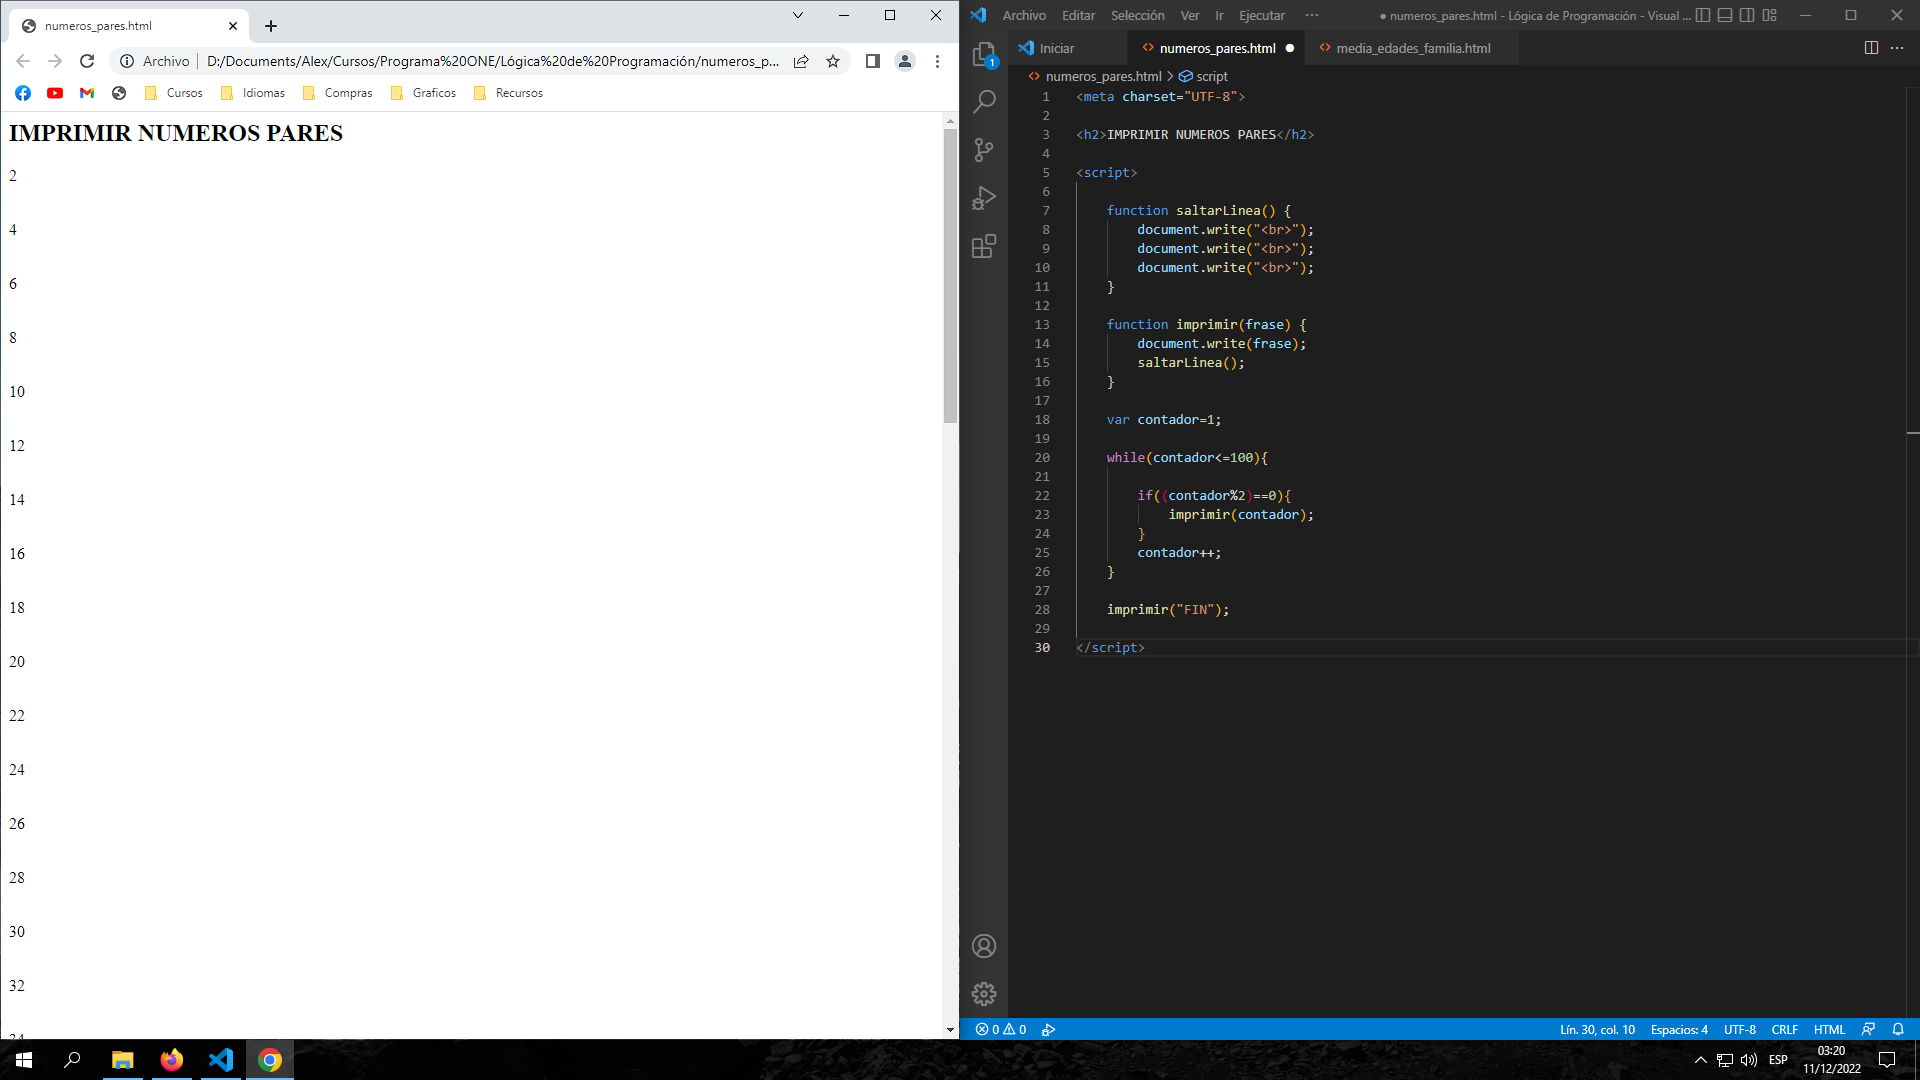
Task: Close the numeros_pares.html Chrome tab
Action: click(x=233, y=26)
